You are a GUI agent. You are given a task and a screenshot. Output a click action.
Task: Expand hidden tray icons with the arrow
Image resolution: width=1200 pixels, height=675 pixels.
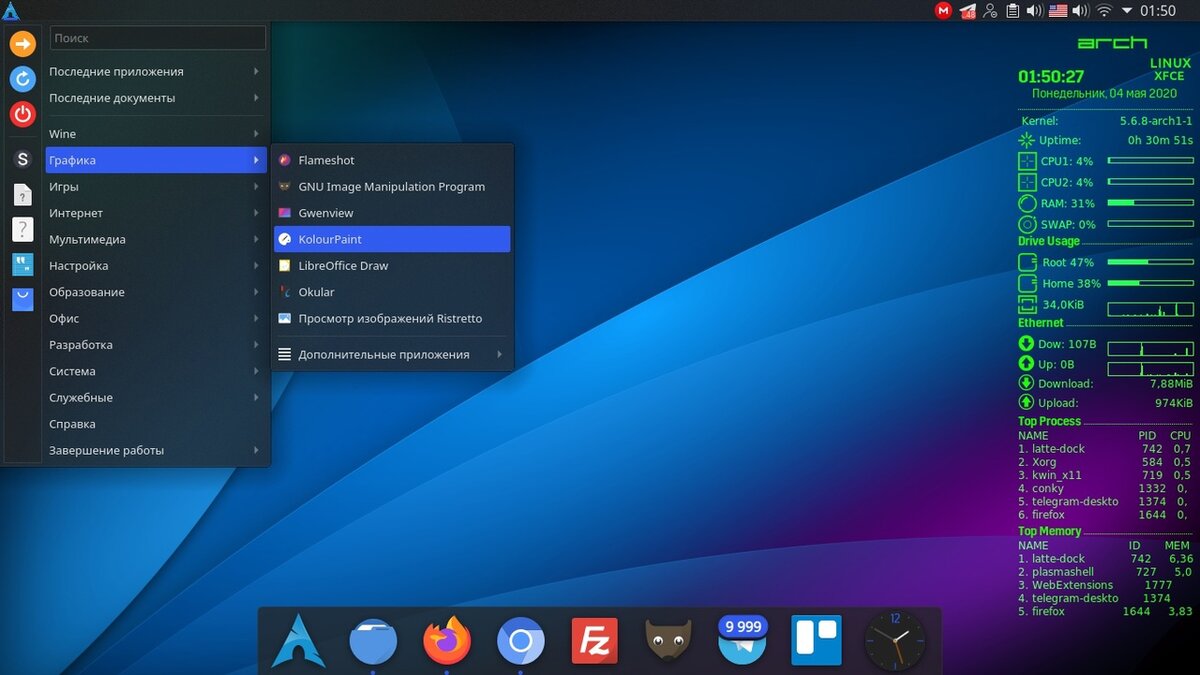(1127, 11)
